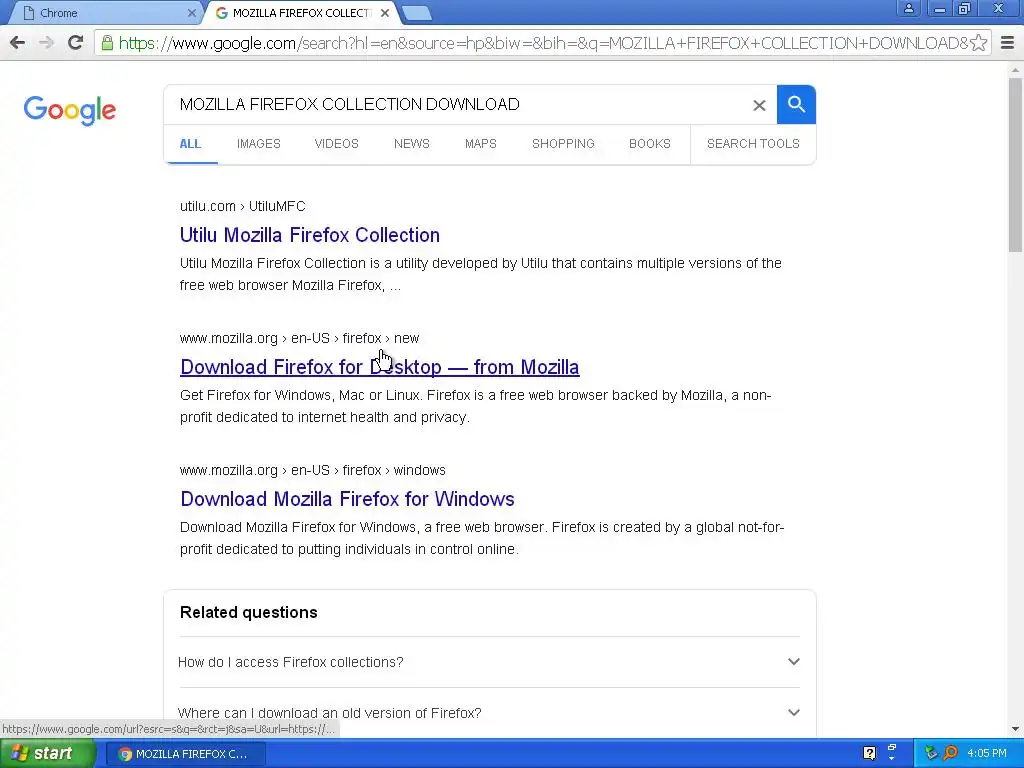Viewport: 1024px width, 768px height.
Task: Click the Google search query input field
Action: click(457, 104)
